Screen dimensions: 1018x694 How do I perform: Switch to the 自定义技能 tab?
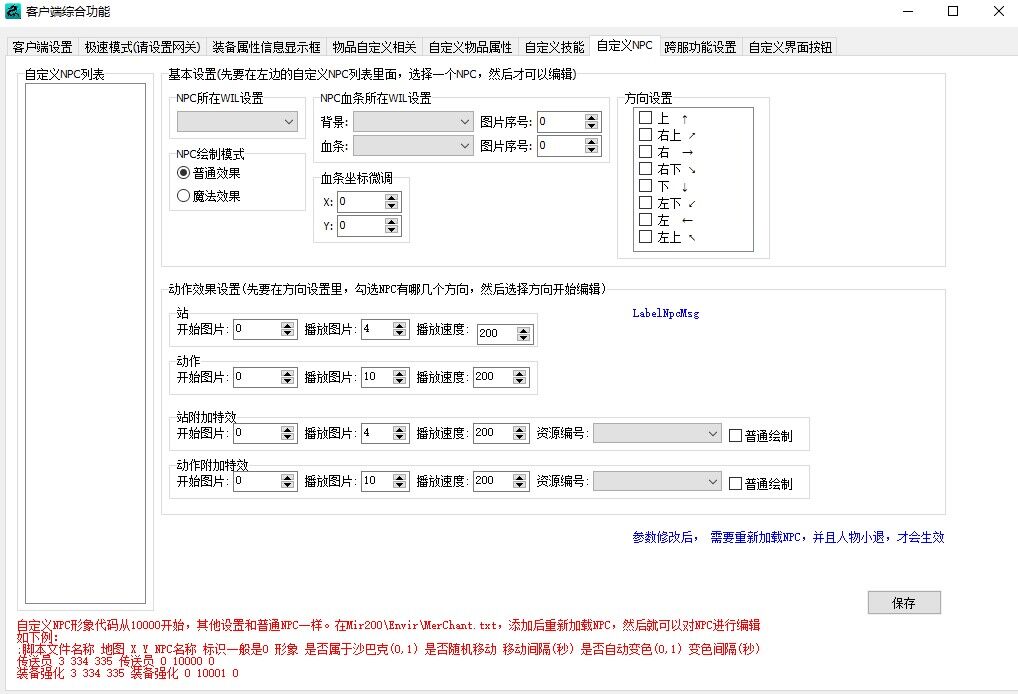(554, 47)
